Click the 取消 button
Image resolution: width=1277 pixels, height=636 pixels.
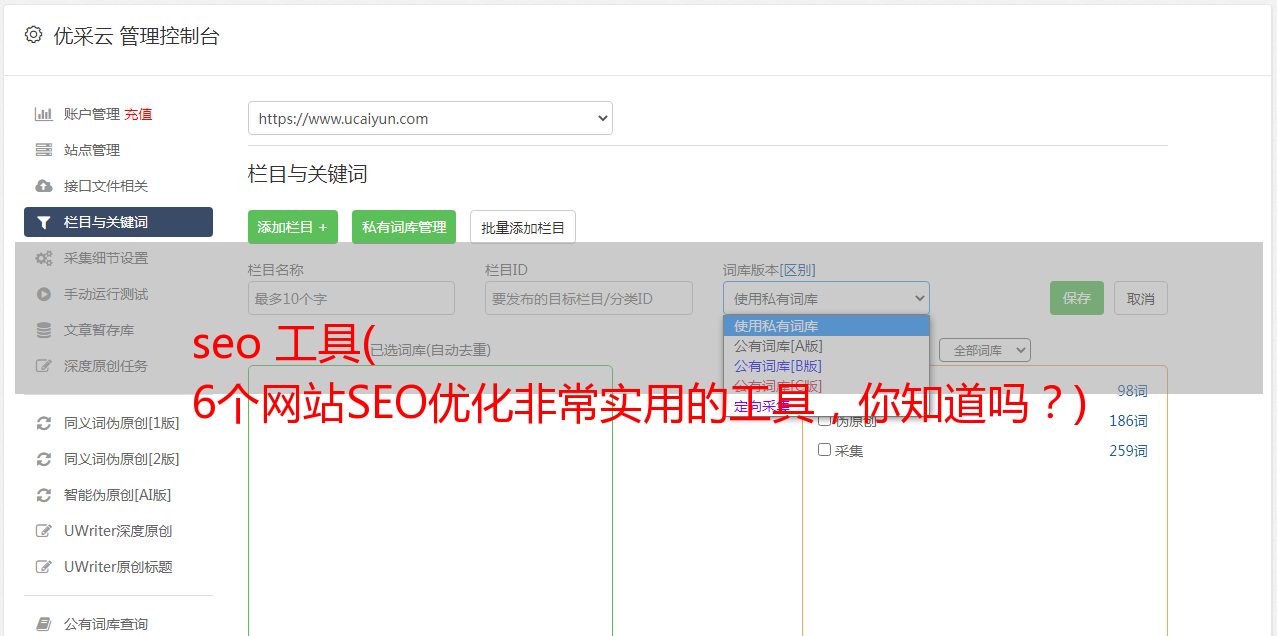1141,298
